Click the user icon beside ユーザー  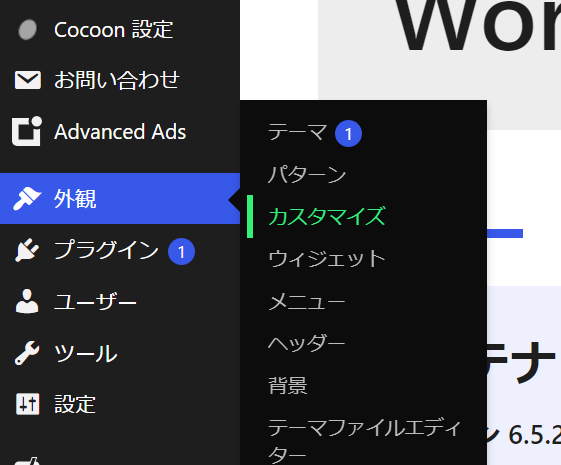[27, 301]
